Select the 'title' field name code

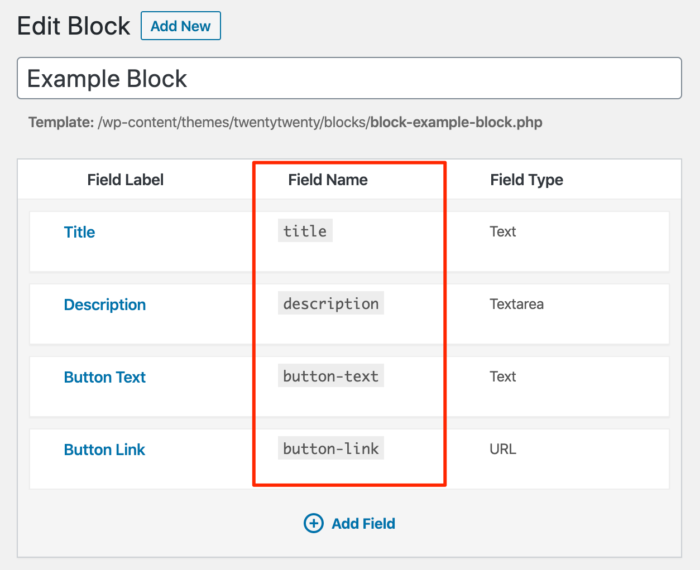click(x=304, y=231)
